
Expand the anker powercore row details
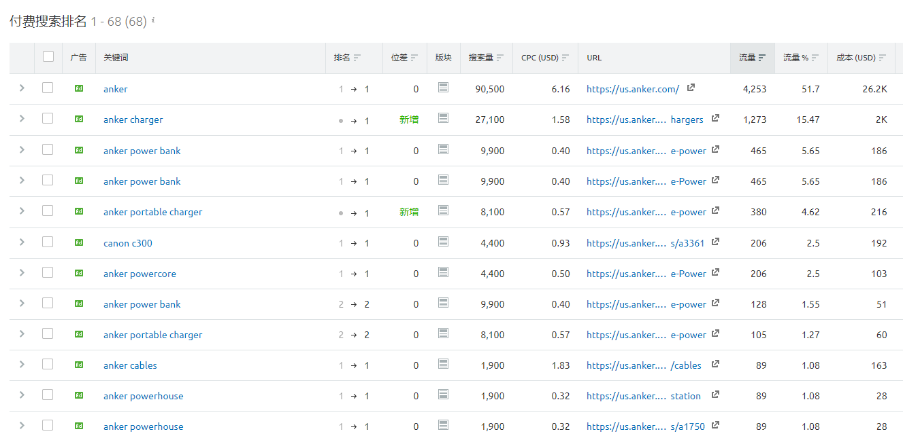tap(21, 274)
